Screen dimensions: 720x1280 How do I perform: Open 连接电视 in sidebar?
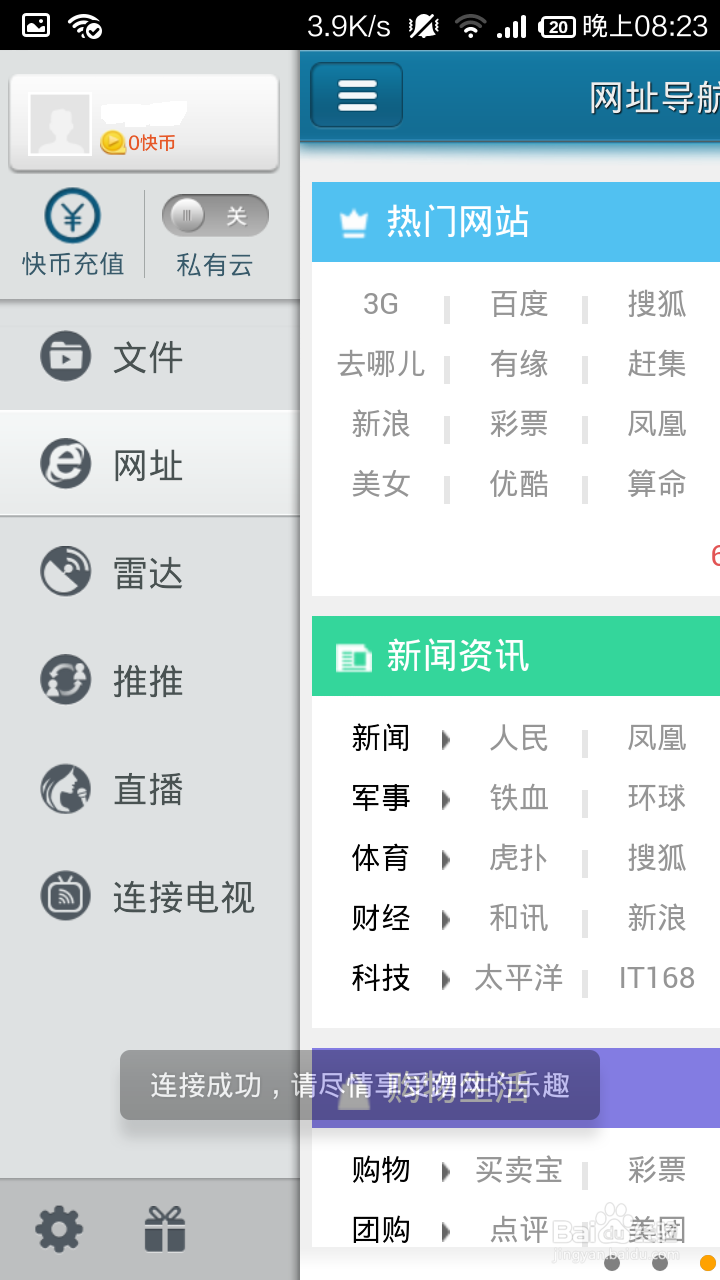(150, 896)
